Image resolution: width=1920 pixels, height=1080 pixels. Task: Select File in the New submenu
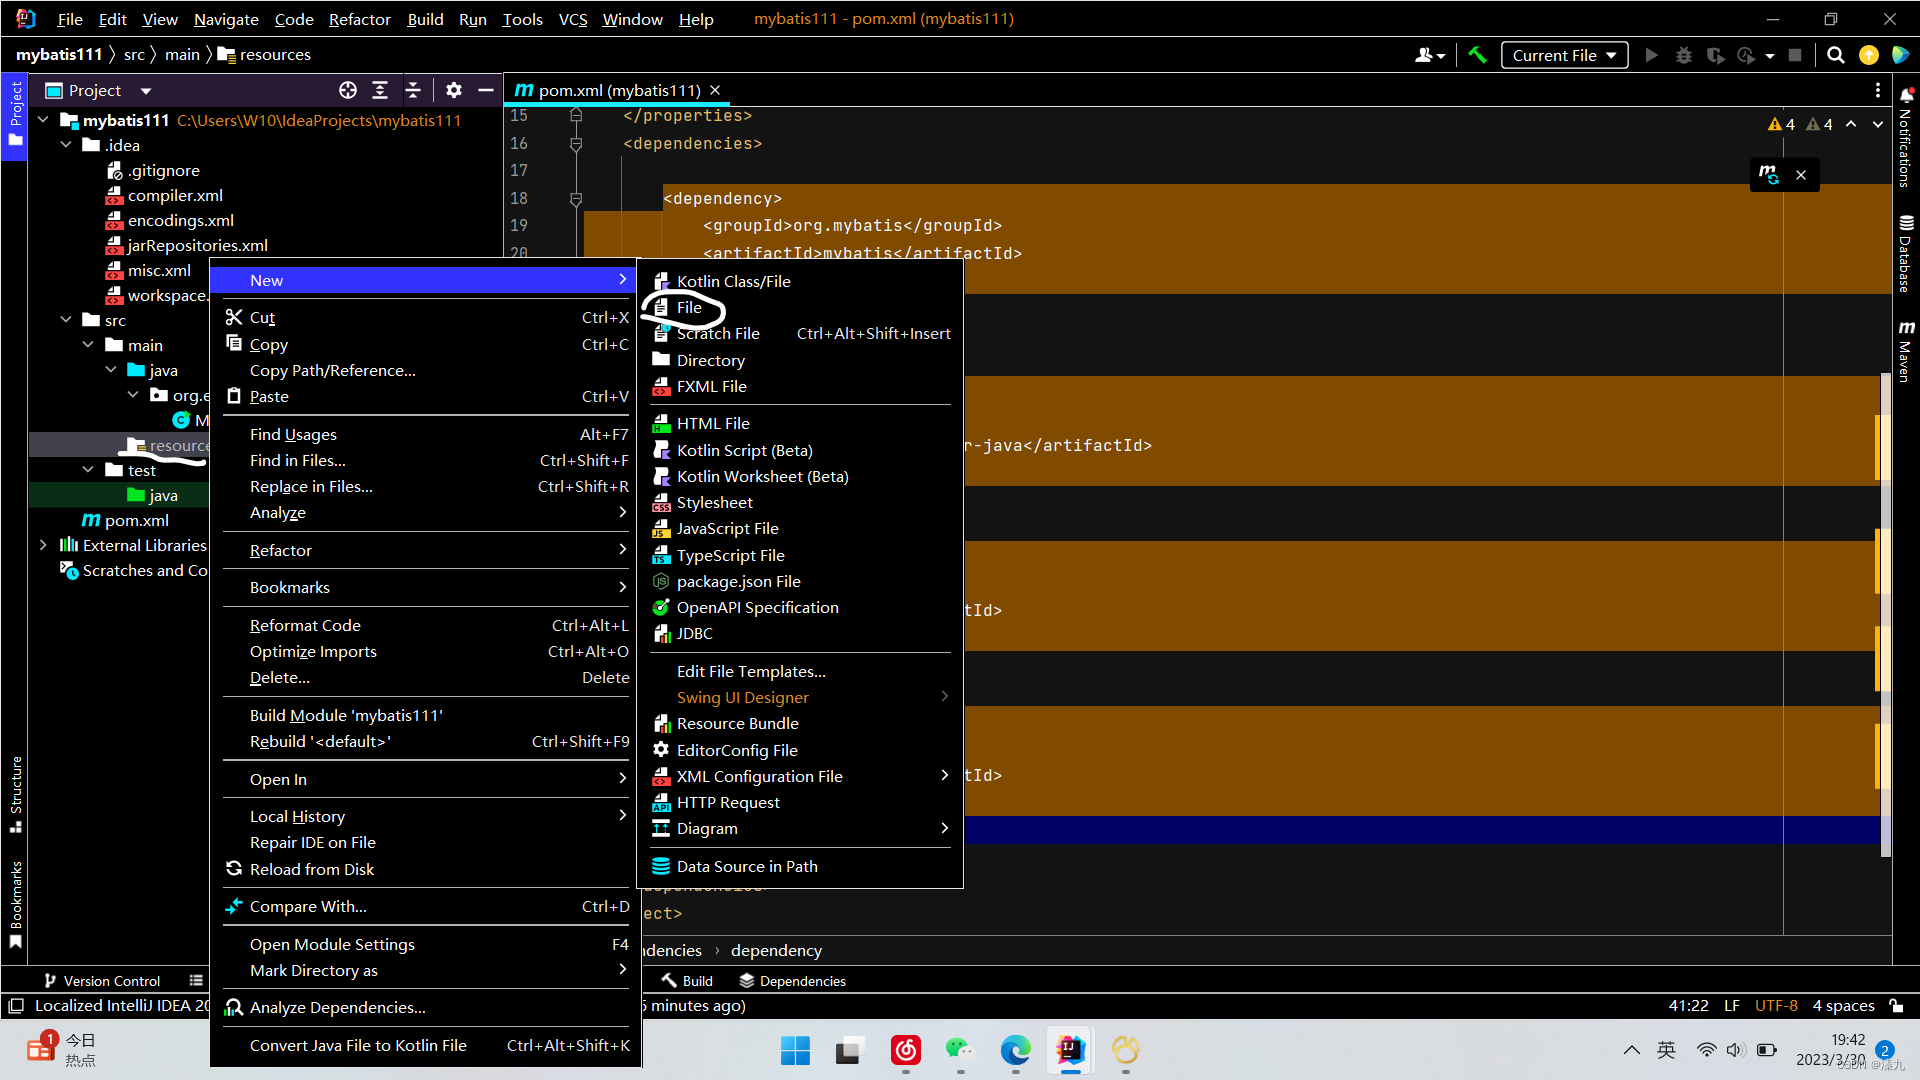tap(689, 307)
